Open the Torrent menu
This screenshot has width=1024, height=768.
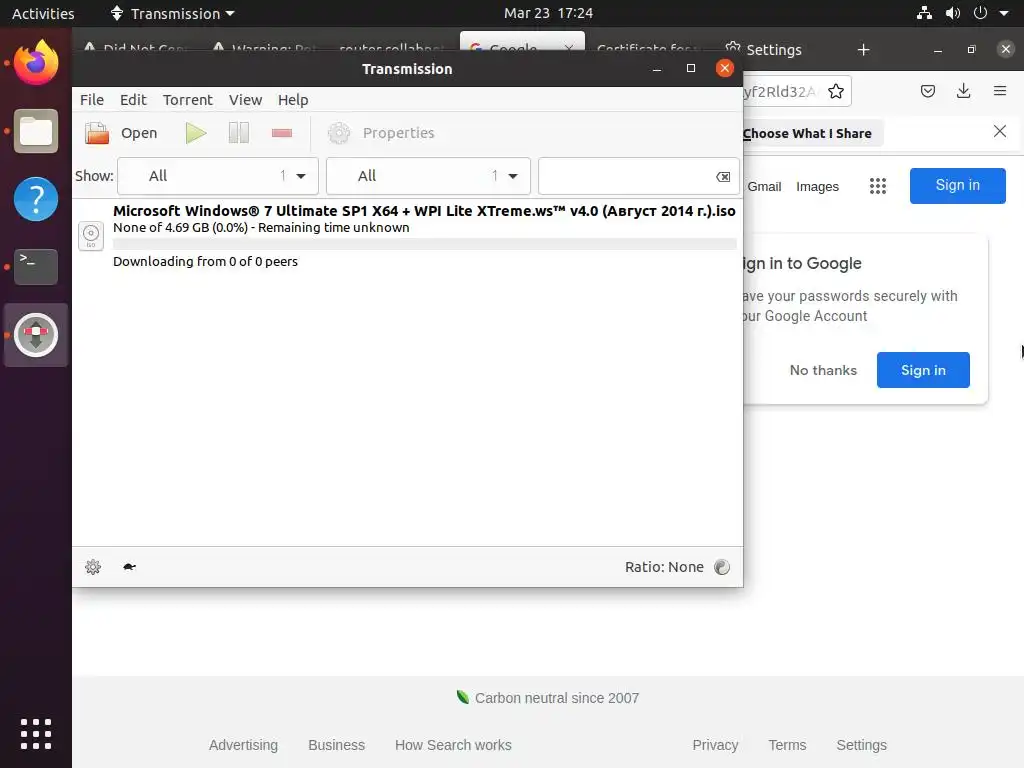point(188,100)
